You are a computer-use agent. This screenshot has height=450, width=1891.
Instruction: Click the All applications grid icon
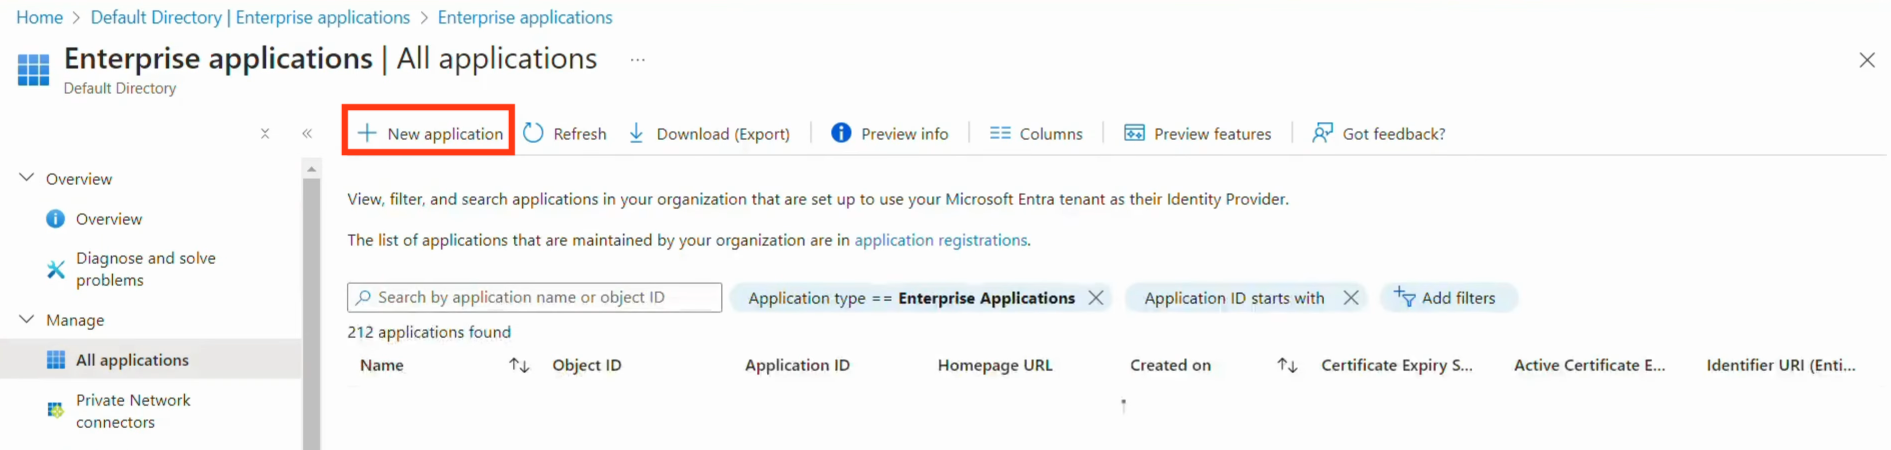coord(56,360)
